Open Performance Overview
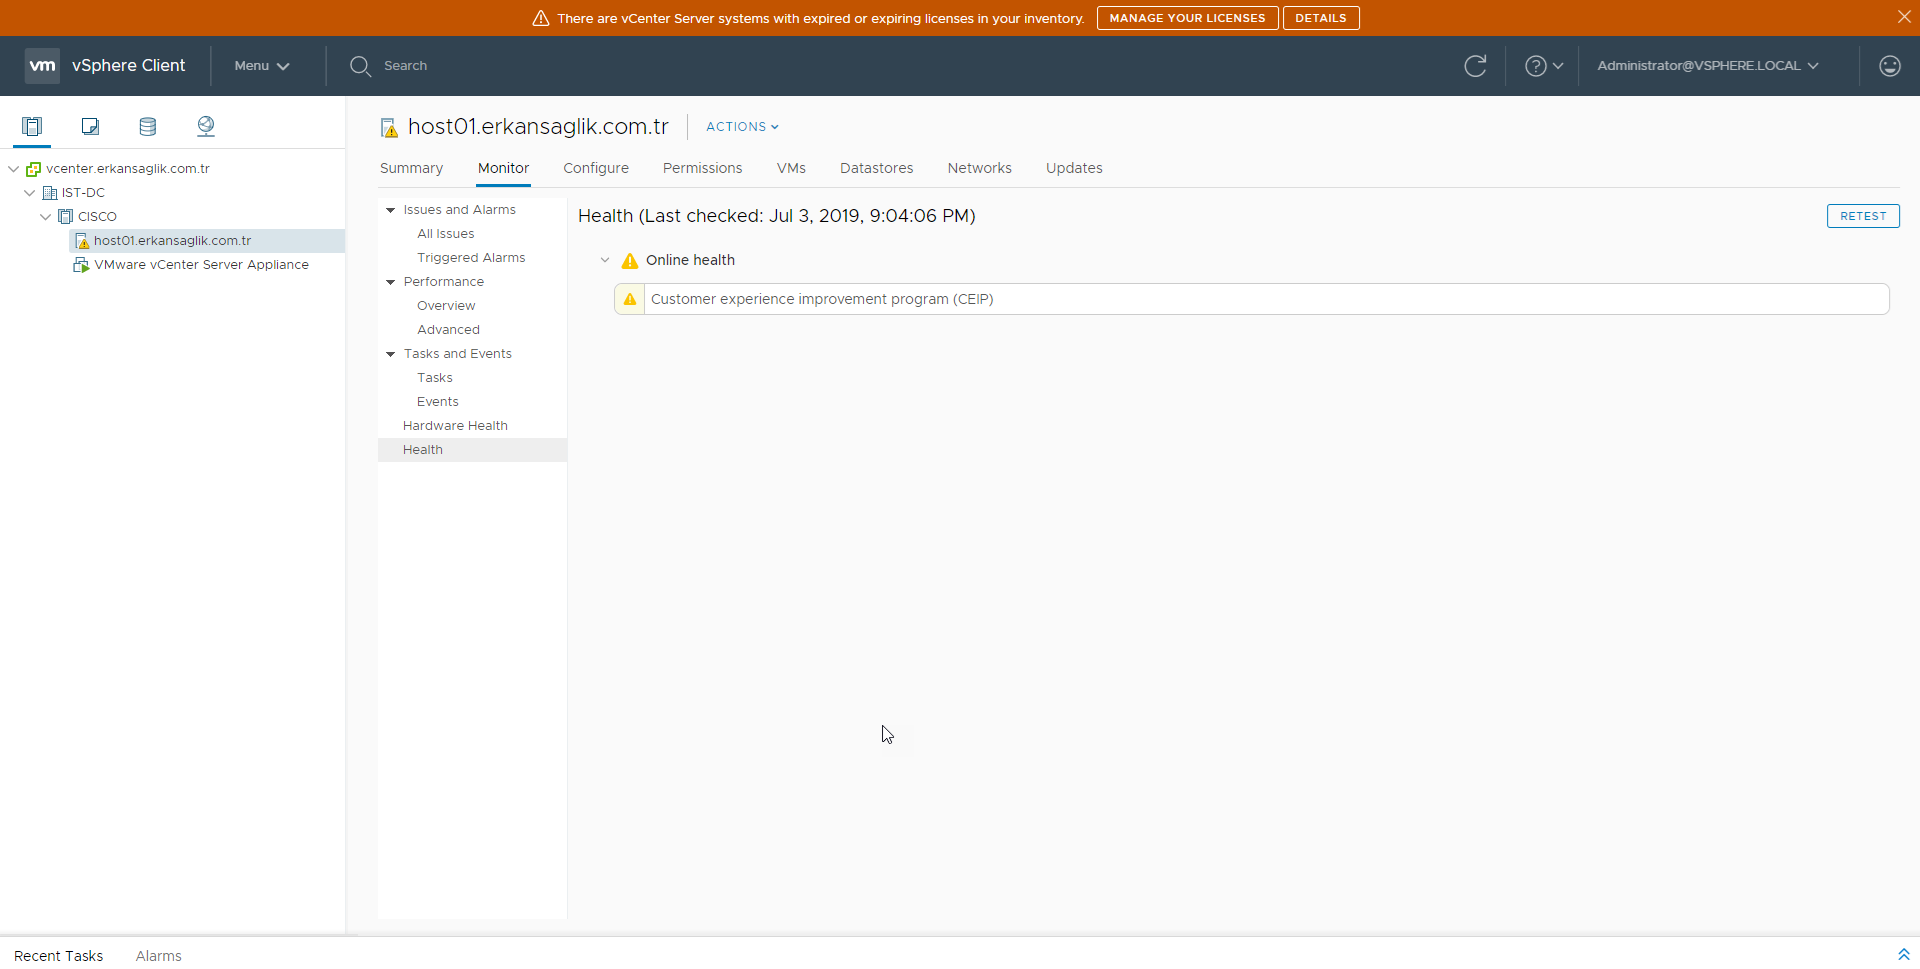This screenshot has height=969, width=1920. pos(446,306)
